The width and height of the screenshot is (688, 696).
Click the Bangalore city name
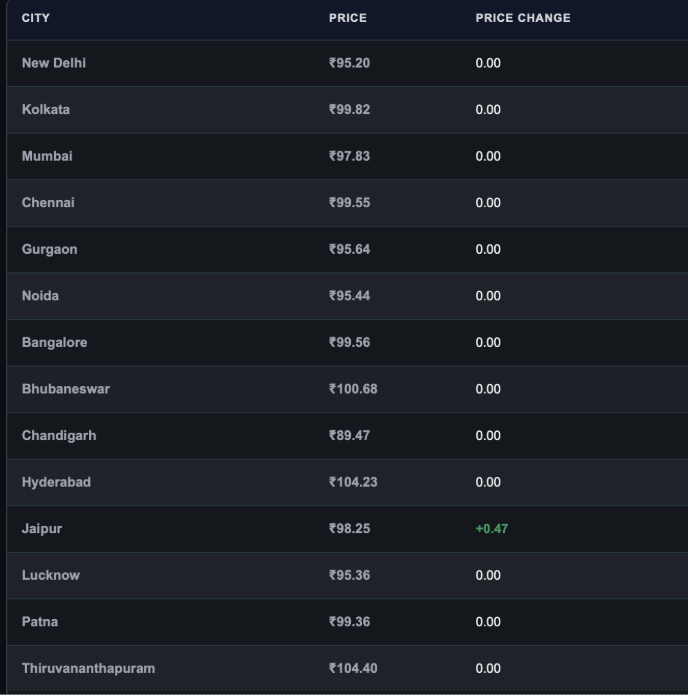(54, 343)
